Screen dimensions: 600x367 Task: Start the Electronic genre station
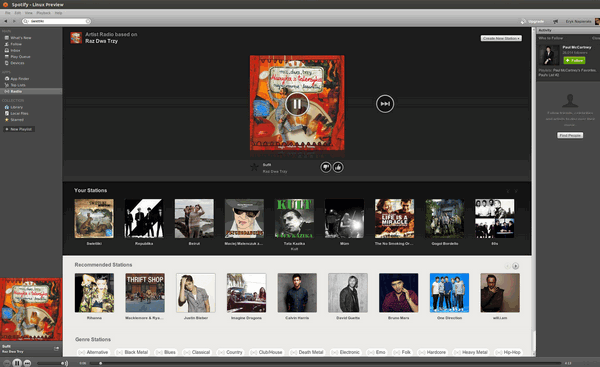pos(346,352)
